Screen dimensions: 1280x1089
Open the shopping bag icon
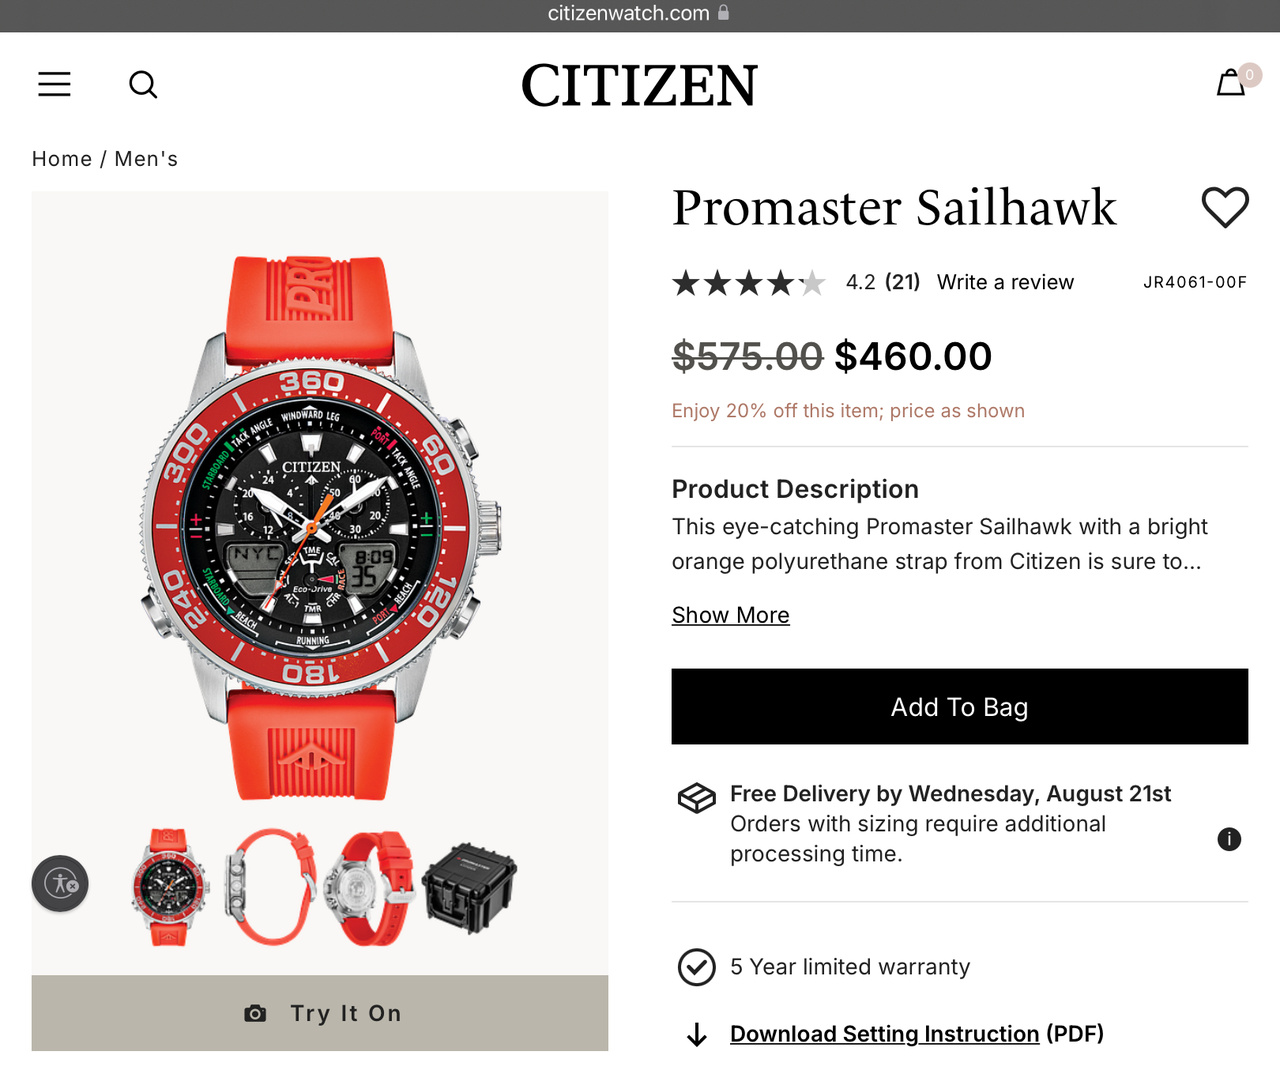pyautogui.click(x=1231, y=83)
